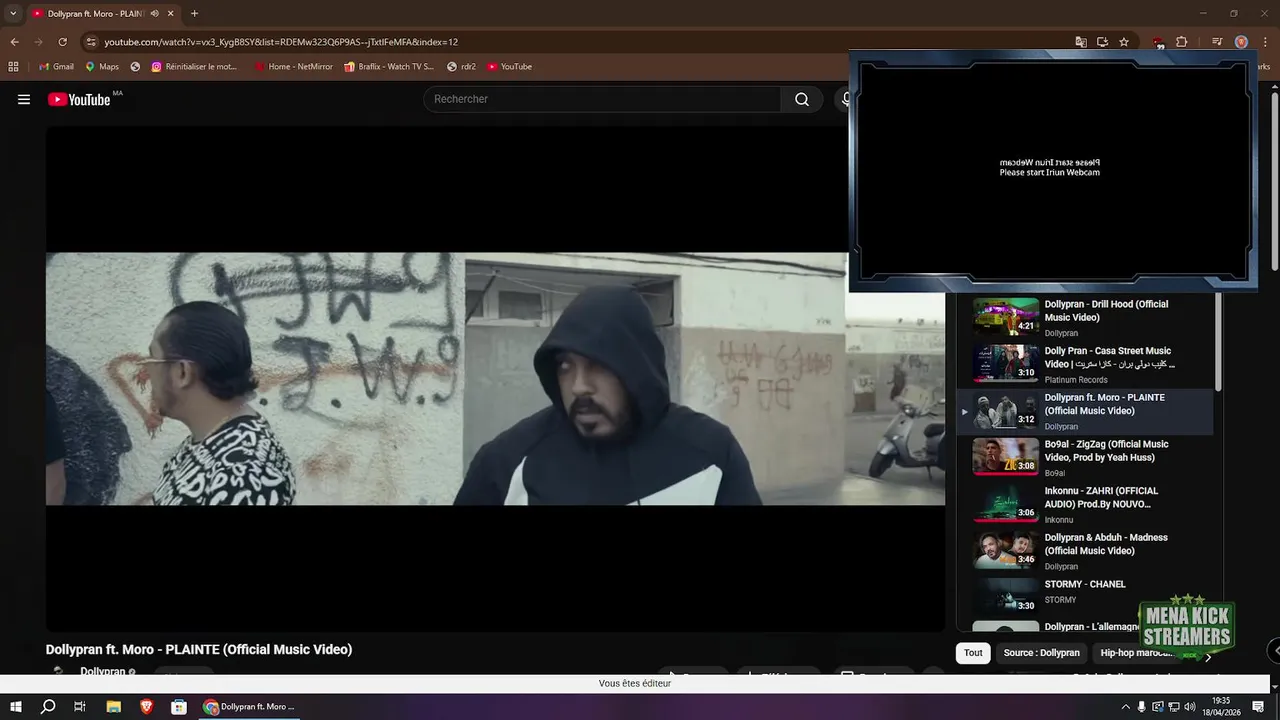Mute the tab via its speaker icon
The height and width of the screenshot is (720, 1280).
pyautogui.click(x=155, y=14)
